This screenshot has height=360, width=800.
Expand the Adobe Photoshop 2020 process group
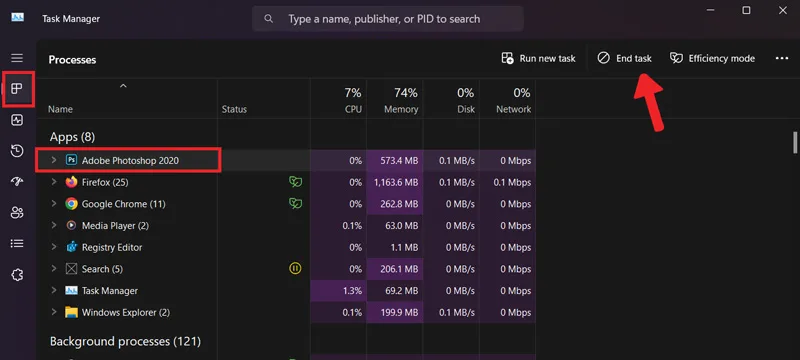click(x=54, y=160)
